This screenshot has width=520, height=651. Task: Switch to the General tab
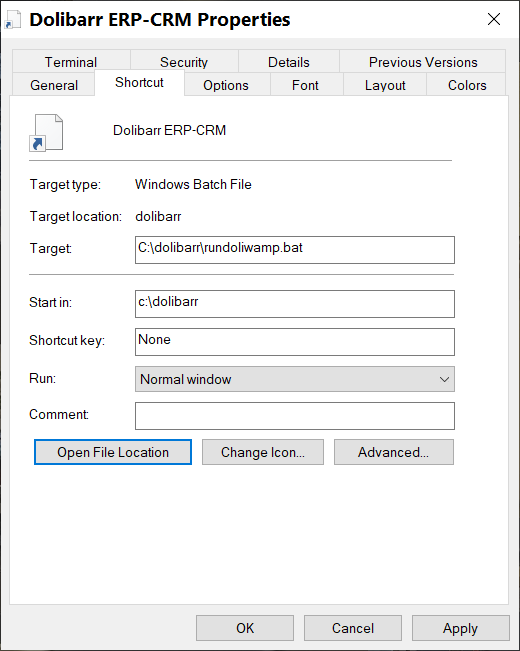(54, 85)
